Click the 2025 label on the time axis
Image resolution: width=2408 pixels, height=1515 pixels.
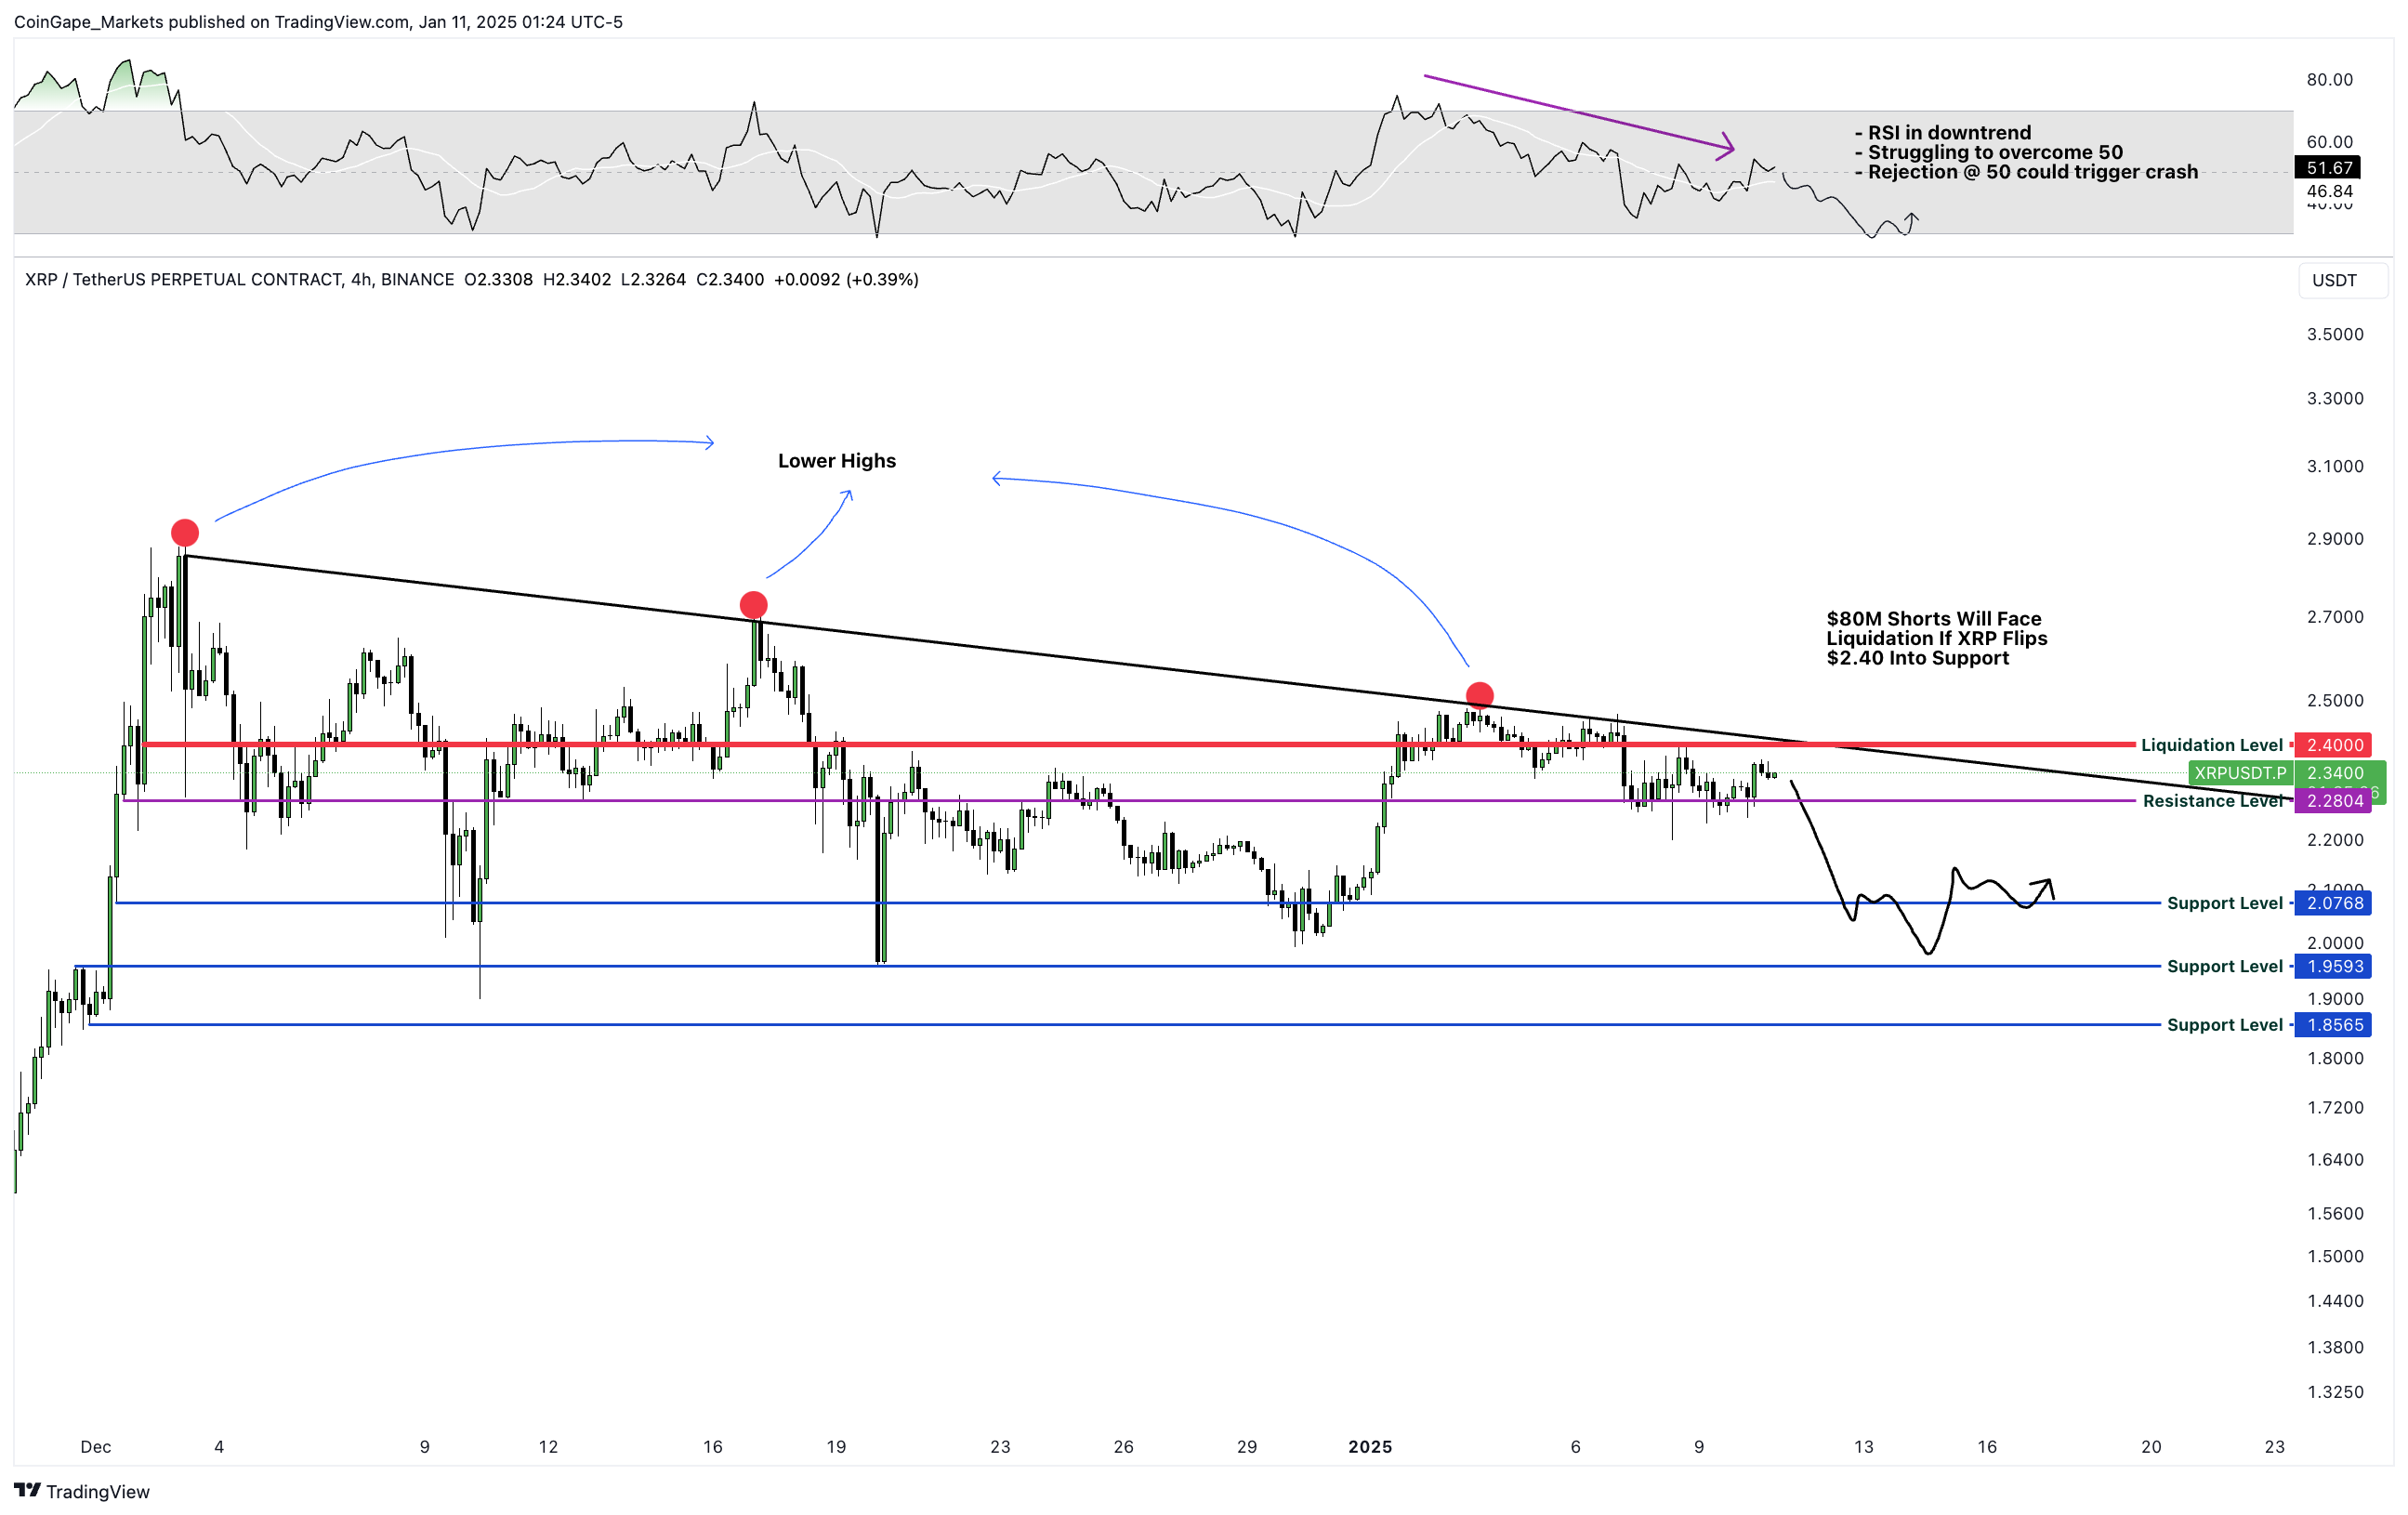1369,1446
